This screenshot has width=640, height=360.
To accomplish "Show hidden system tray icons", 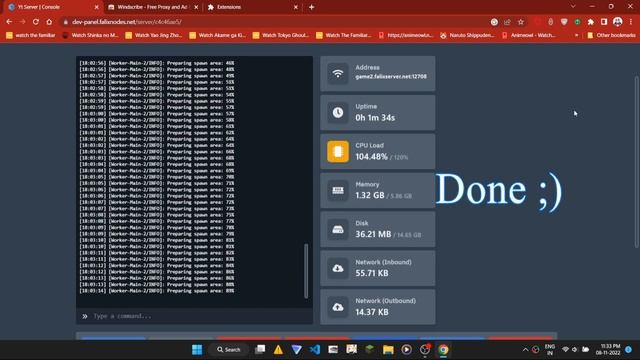I will point(525,350).
